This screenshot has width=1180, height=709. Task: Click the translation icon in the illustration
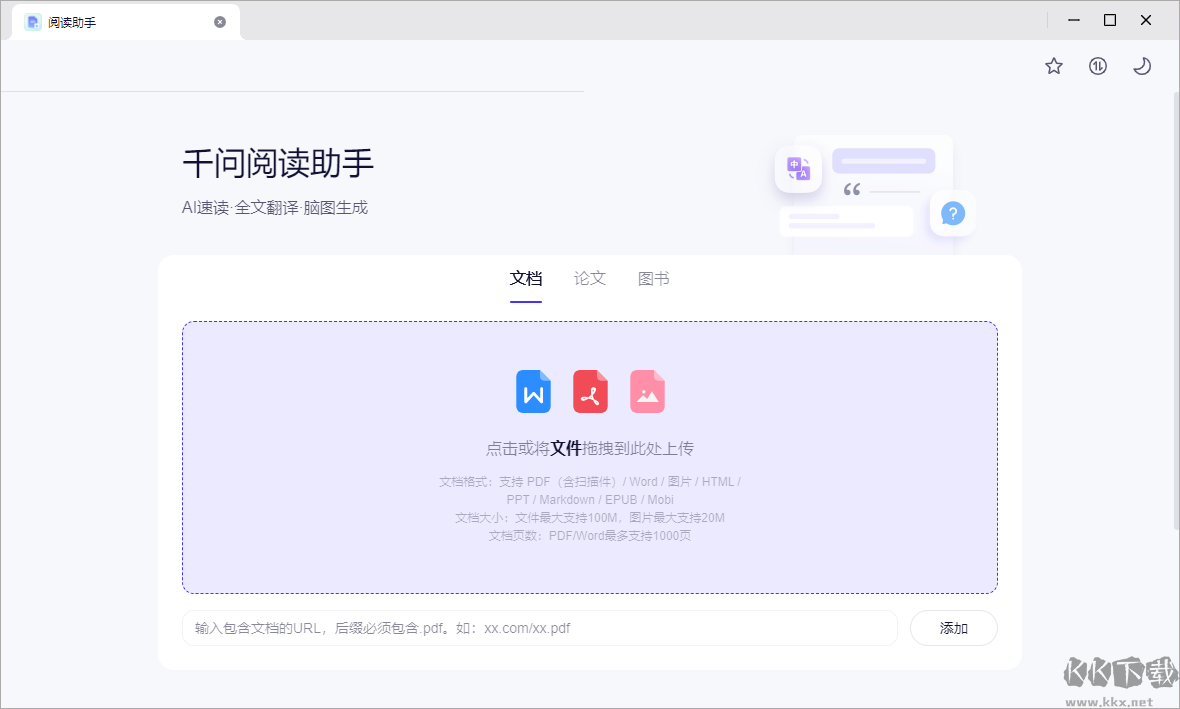pos(798,169)
